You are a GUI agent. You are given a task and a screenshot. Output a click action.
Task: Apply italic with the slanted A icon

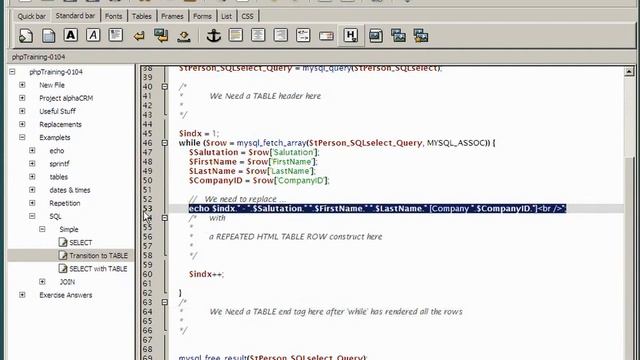tap(93, 35)
